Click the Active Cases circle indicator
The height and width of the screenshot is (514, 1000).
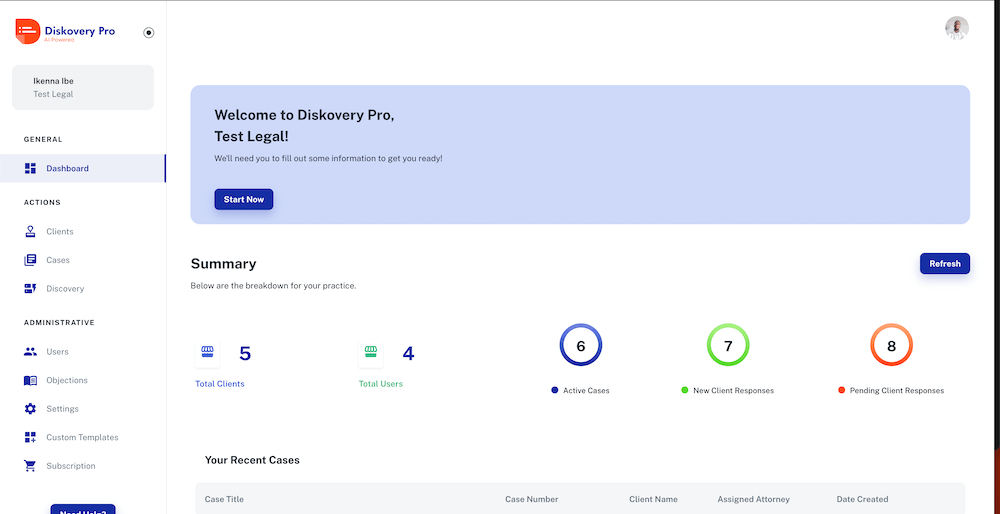[x=580, y=345]
